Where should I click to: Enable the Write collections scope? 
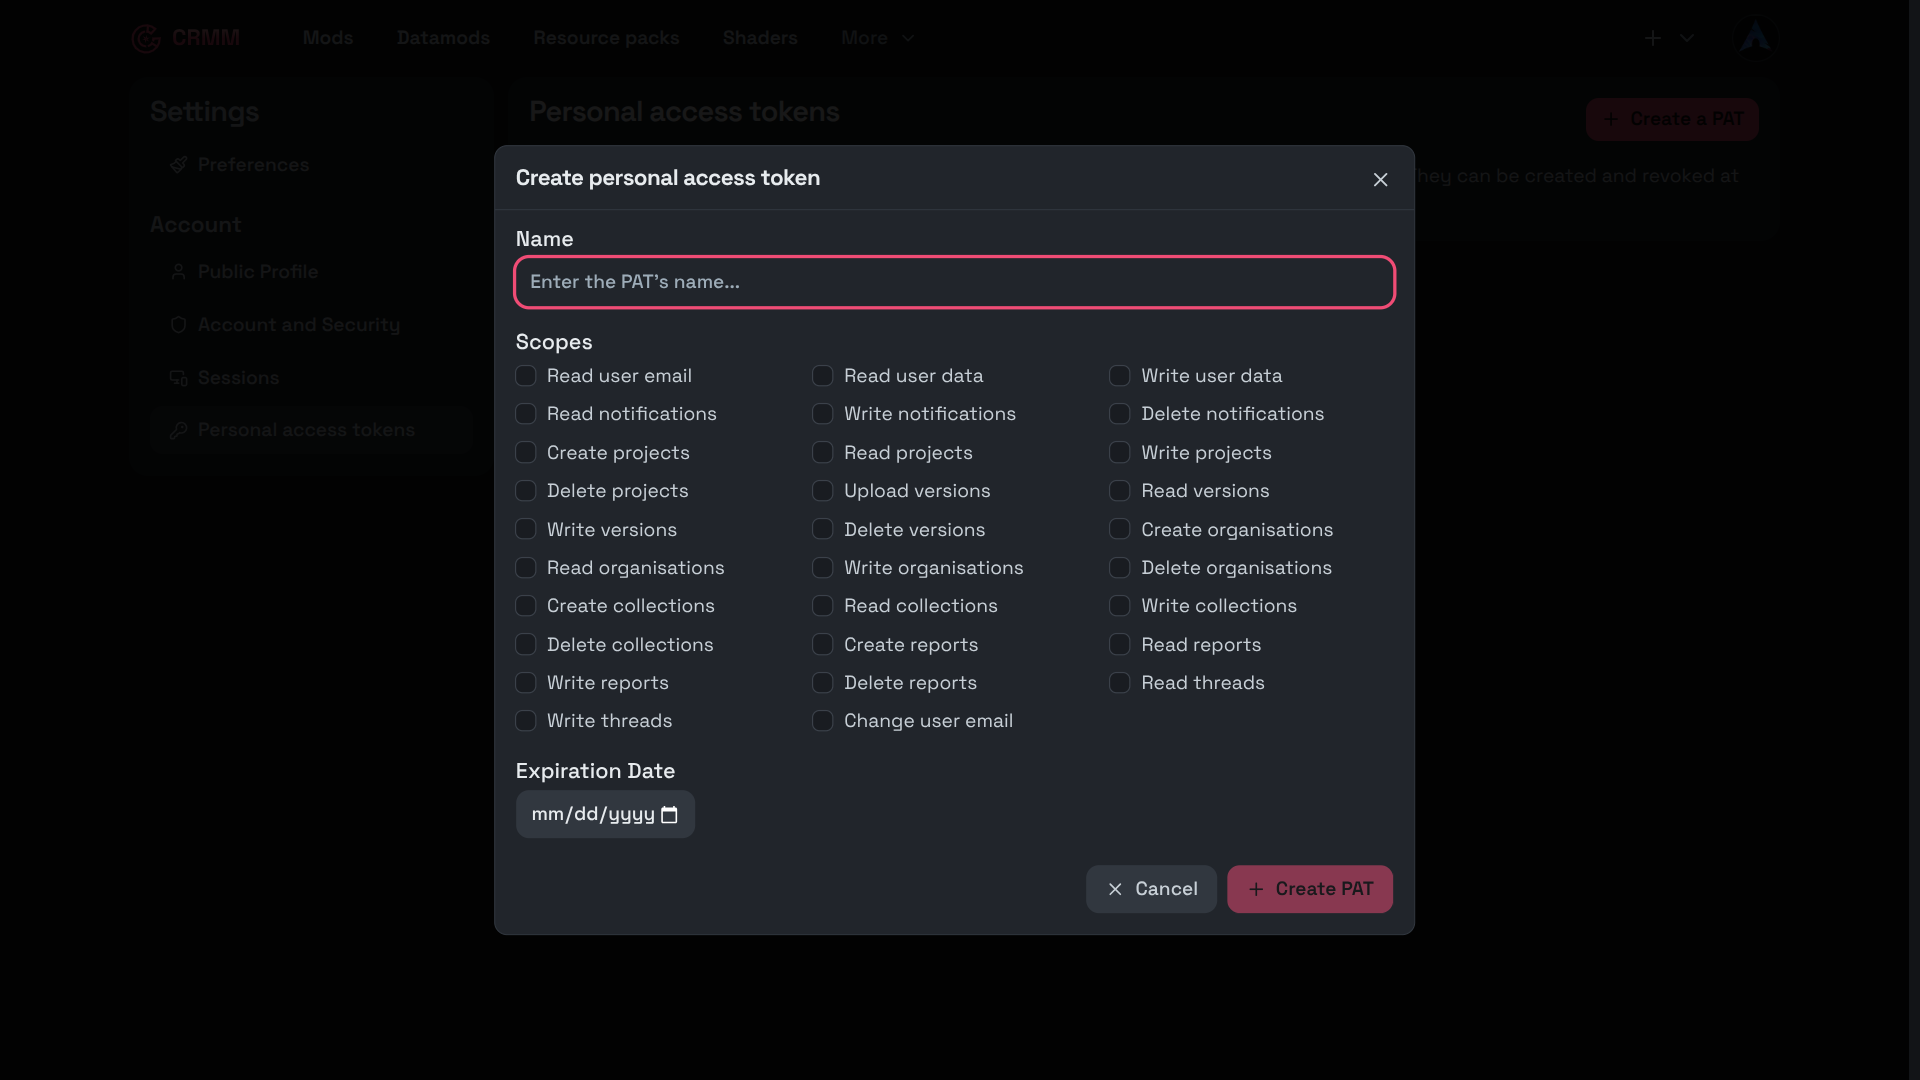pos(1120,606)
